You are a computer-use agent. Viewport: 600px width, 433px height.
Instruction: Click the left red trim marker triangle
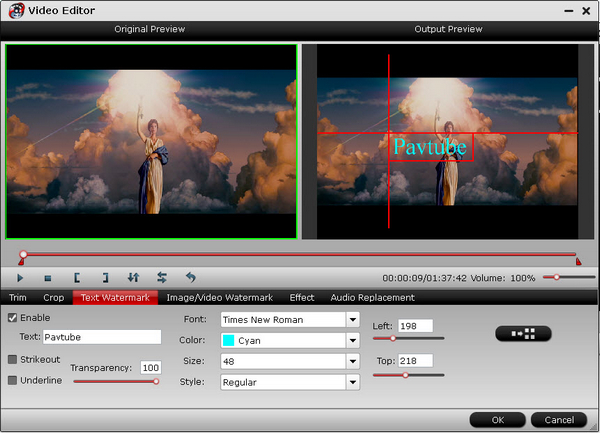click(x=21, y=262)
